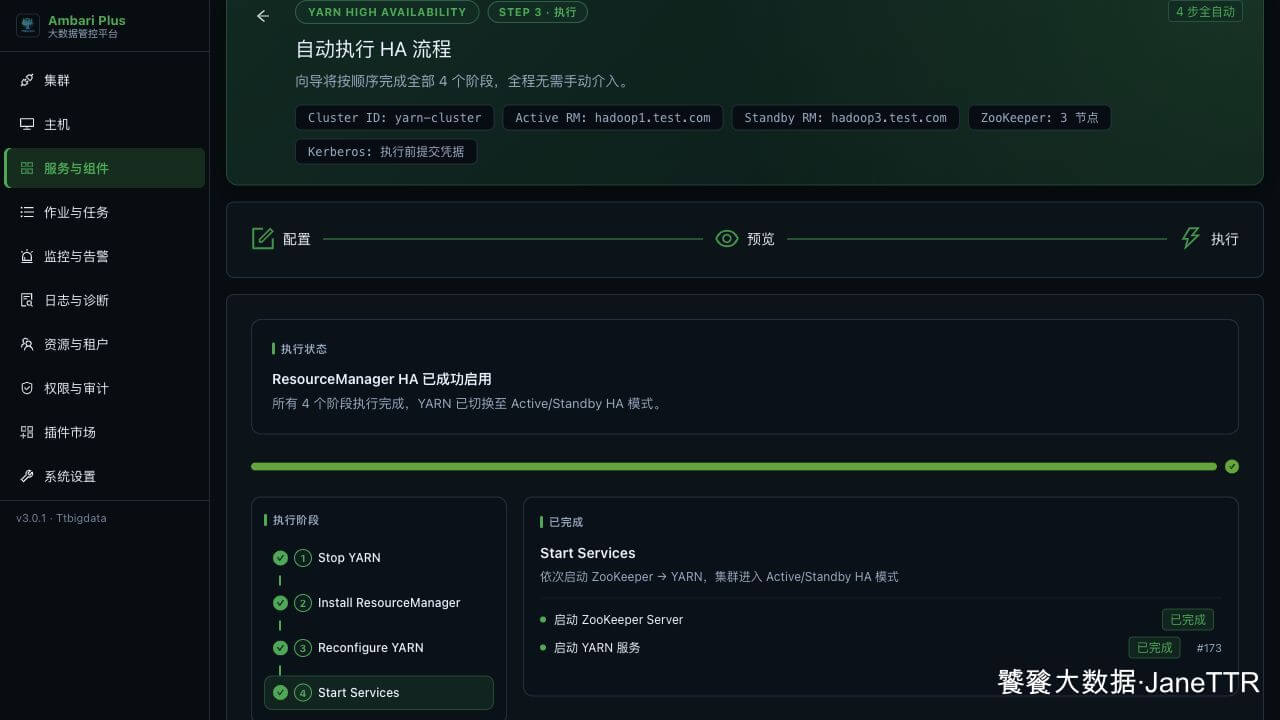Click the Kerberos 执行前提交凭据 chip

(386, 152)
